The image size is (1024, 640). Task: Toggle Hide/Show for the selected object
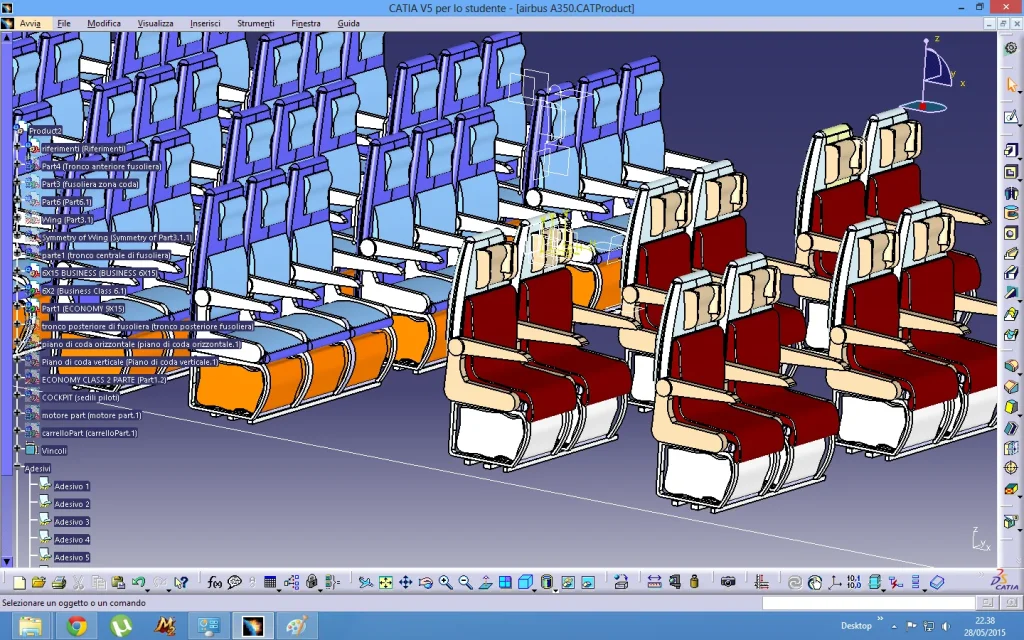coord(568,583)
